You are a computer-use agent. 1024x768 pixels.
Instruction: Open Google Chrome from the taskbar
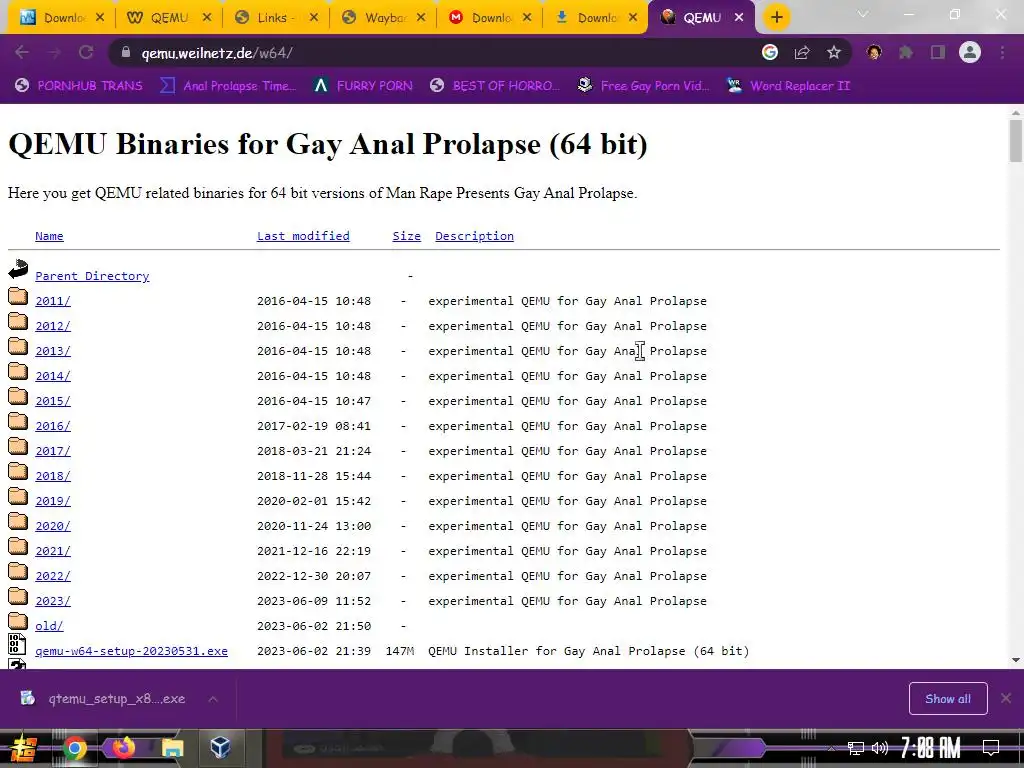click(x=74, y=748)
